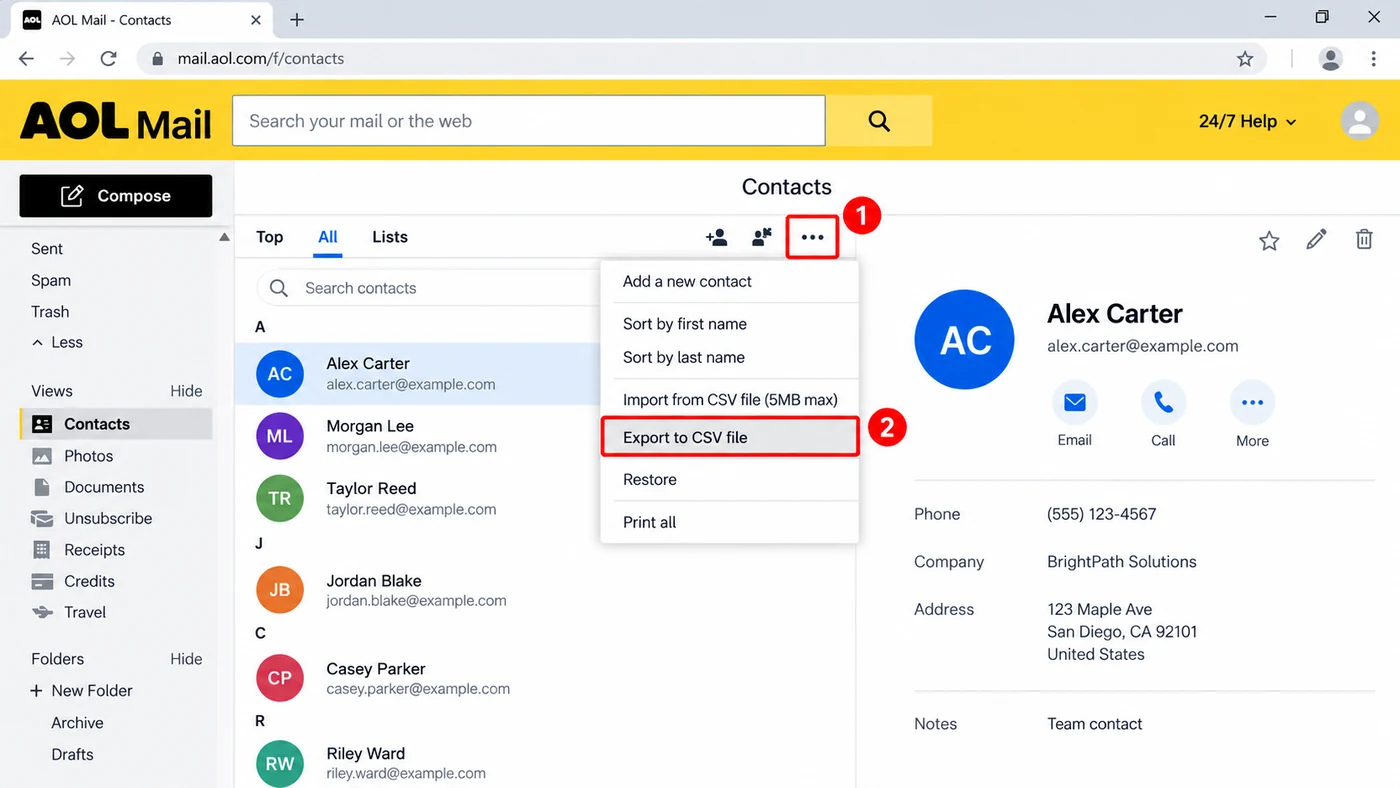Screen dimensions: 1400x788
Task: Select the Riley Ward contact row
Action: click(544, 763)
